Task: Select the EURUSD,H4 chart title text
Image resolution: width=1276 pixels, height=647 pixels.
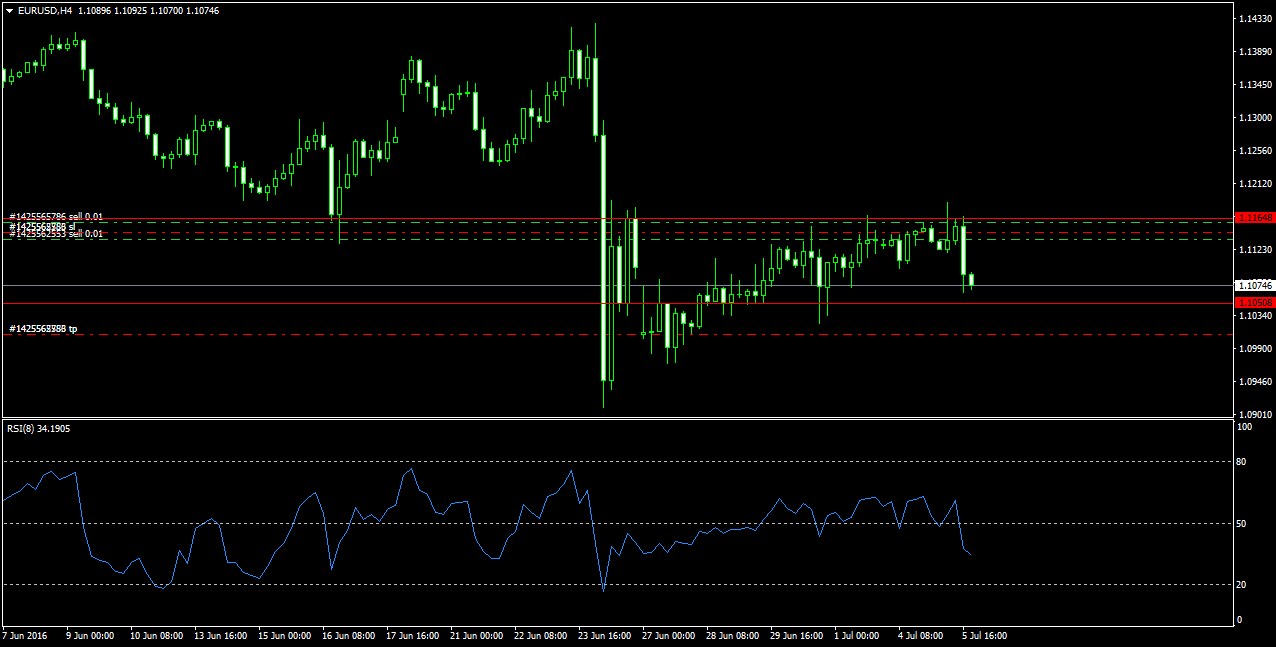Action: click(x=45, y=10)
